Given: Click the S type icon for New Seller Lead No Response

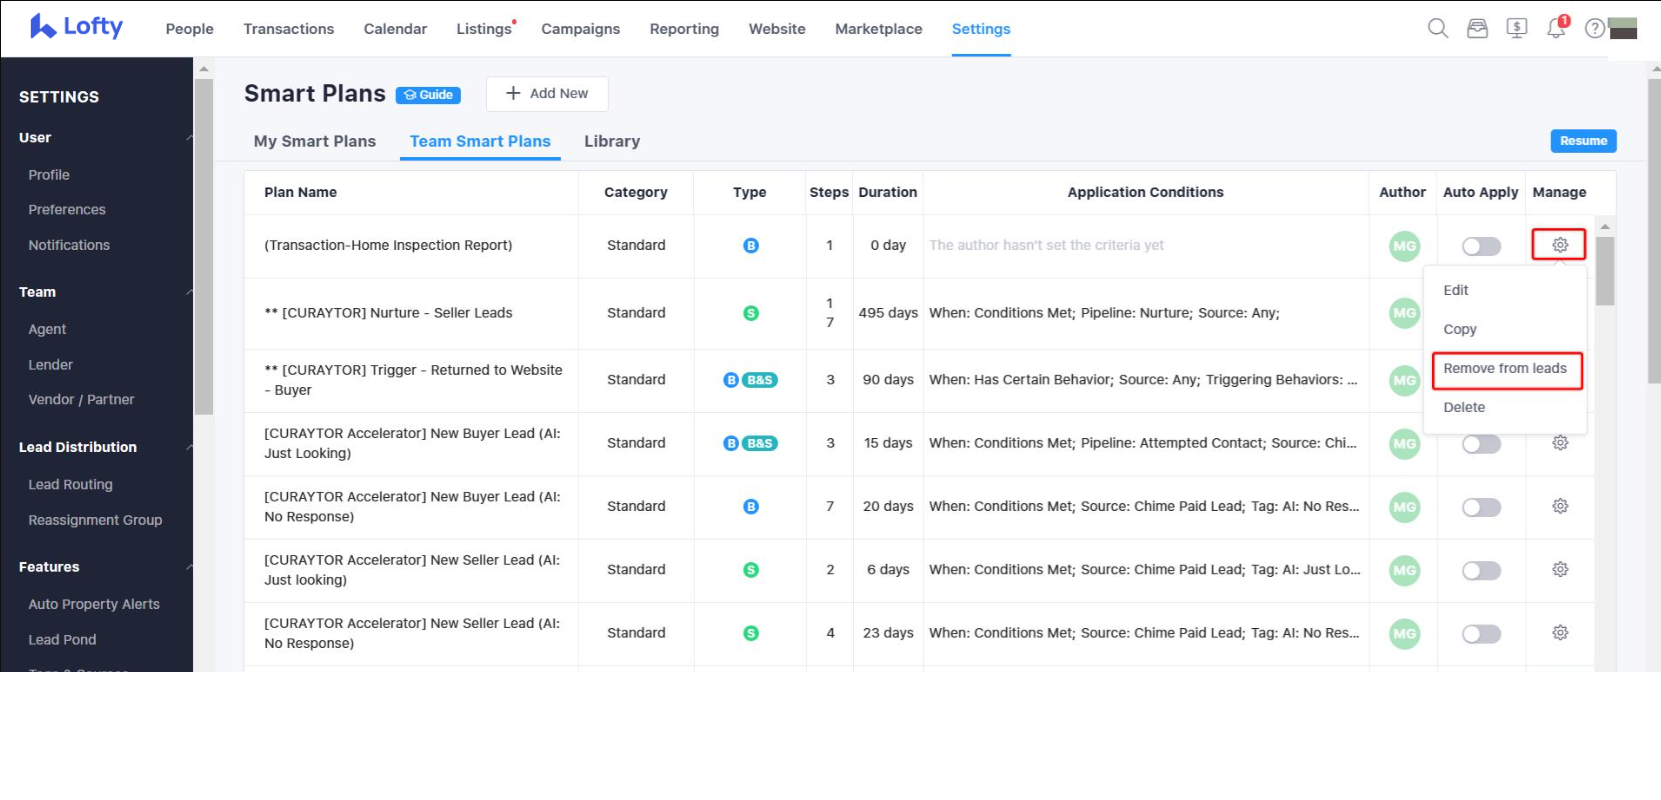Looking at the screenshot, I should (751, 633).
